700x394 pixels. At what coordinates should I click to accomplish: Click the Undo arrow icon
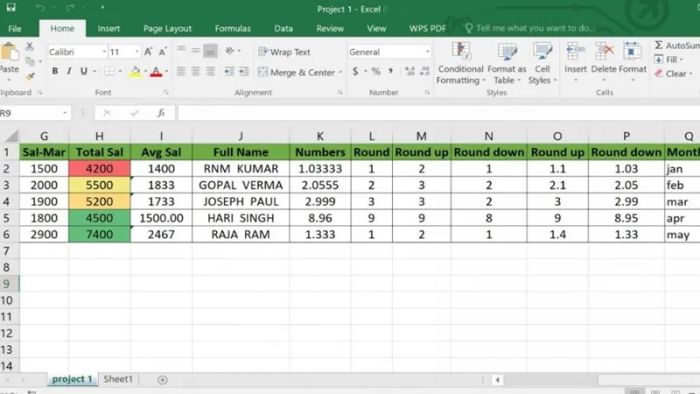41,8
